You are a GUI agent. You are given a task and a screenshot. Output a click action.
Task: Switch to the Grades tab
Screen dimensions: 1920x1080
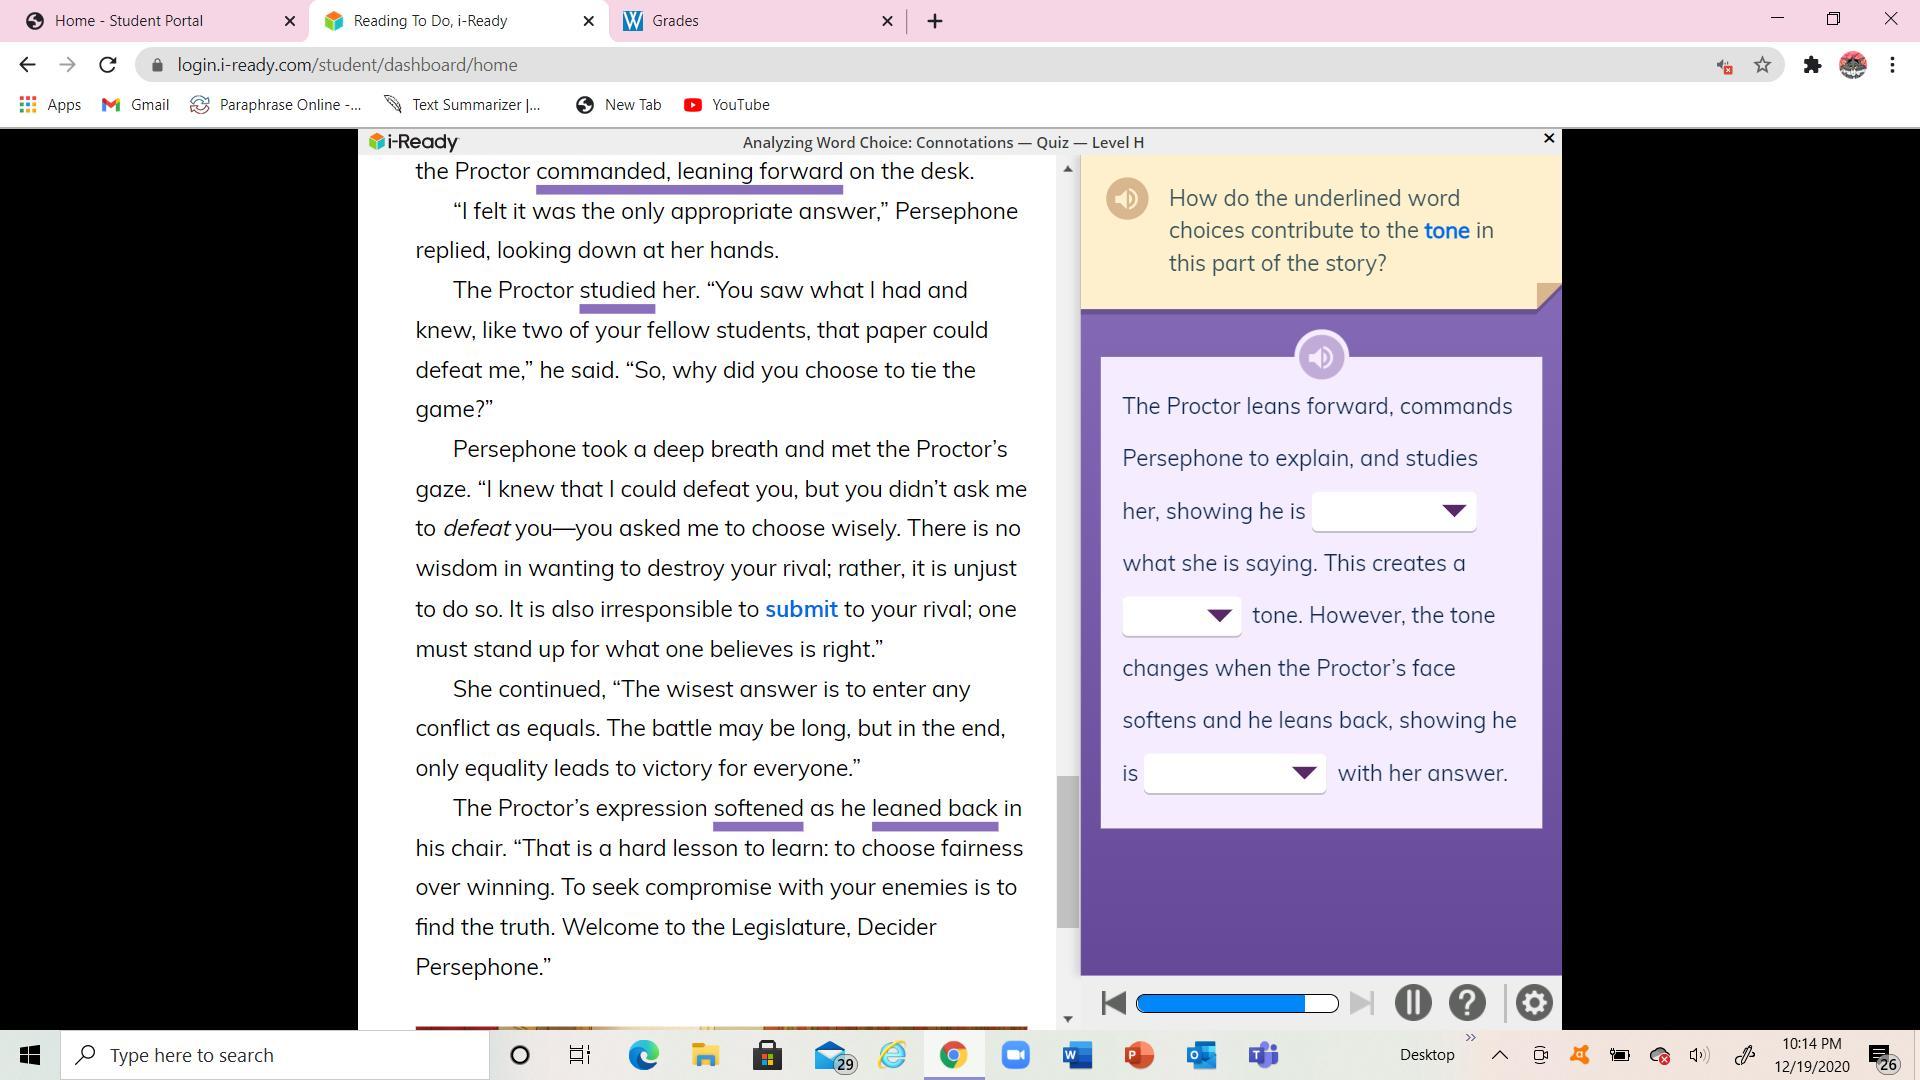(x=675, y=20)
